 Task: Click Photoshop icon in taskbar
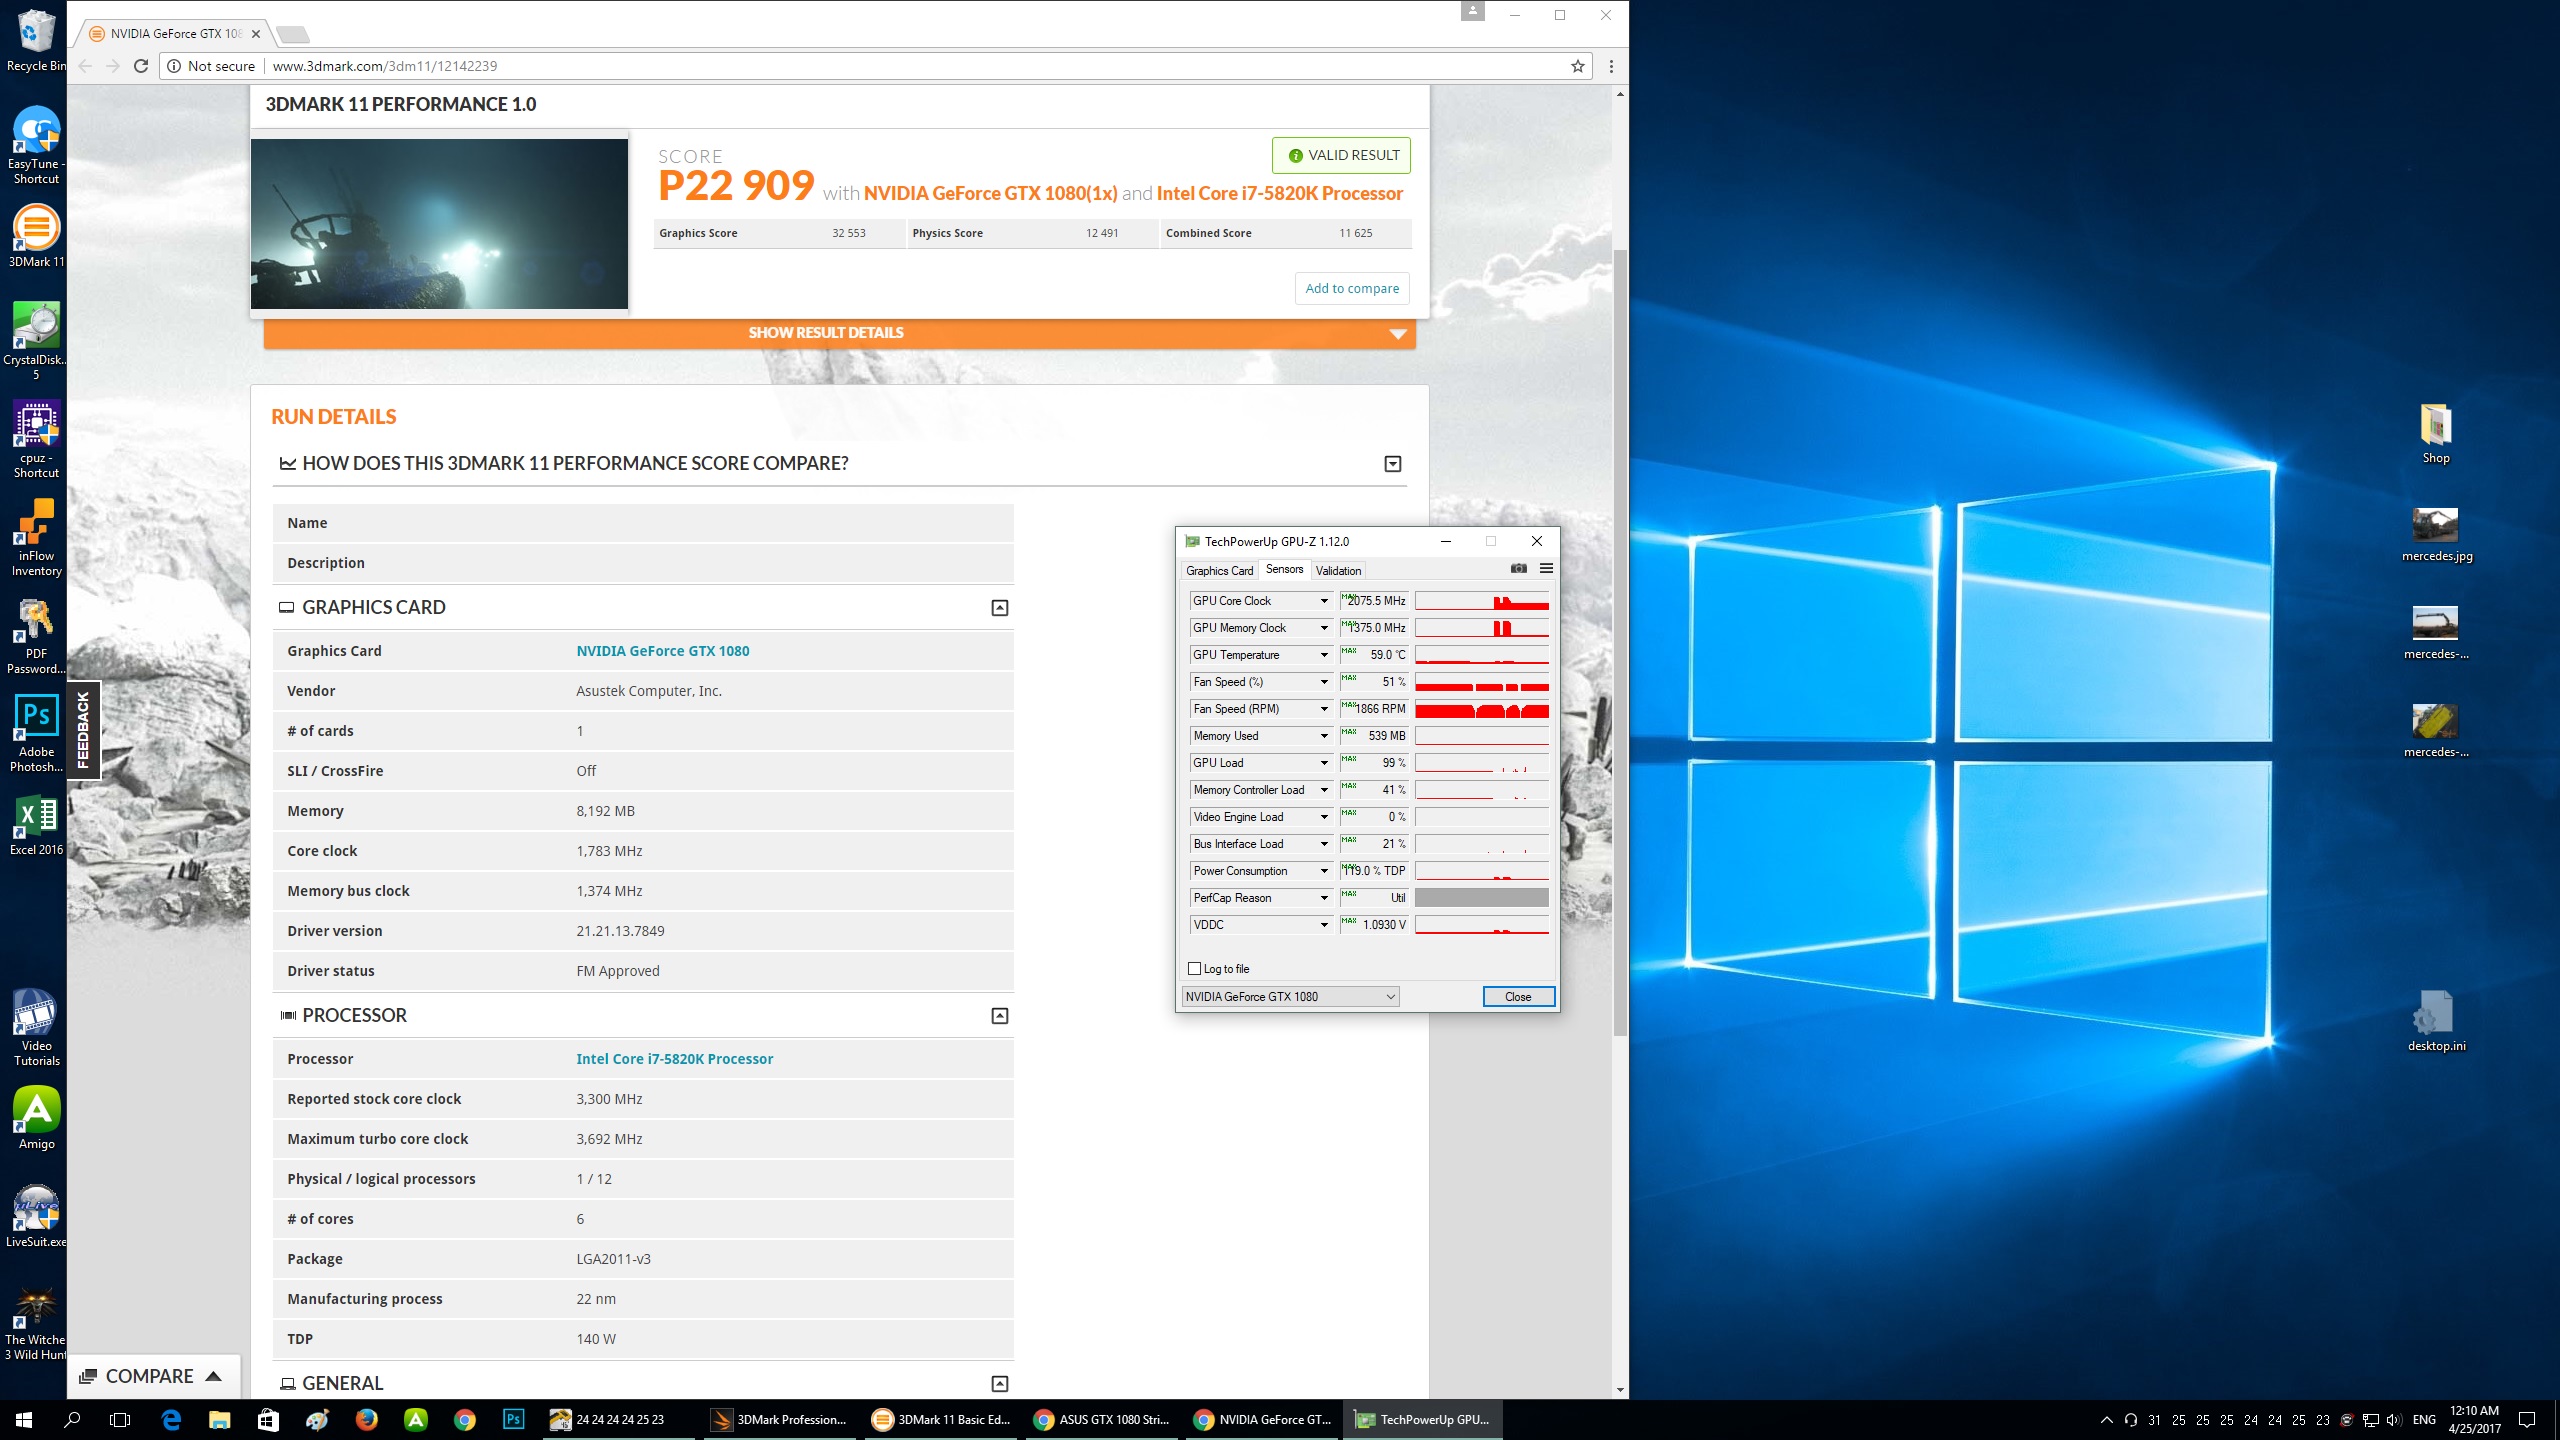click(513, 1419)
